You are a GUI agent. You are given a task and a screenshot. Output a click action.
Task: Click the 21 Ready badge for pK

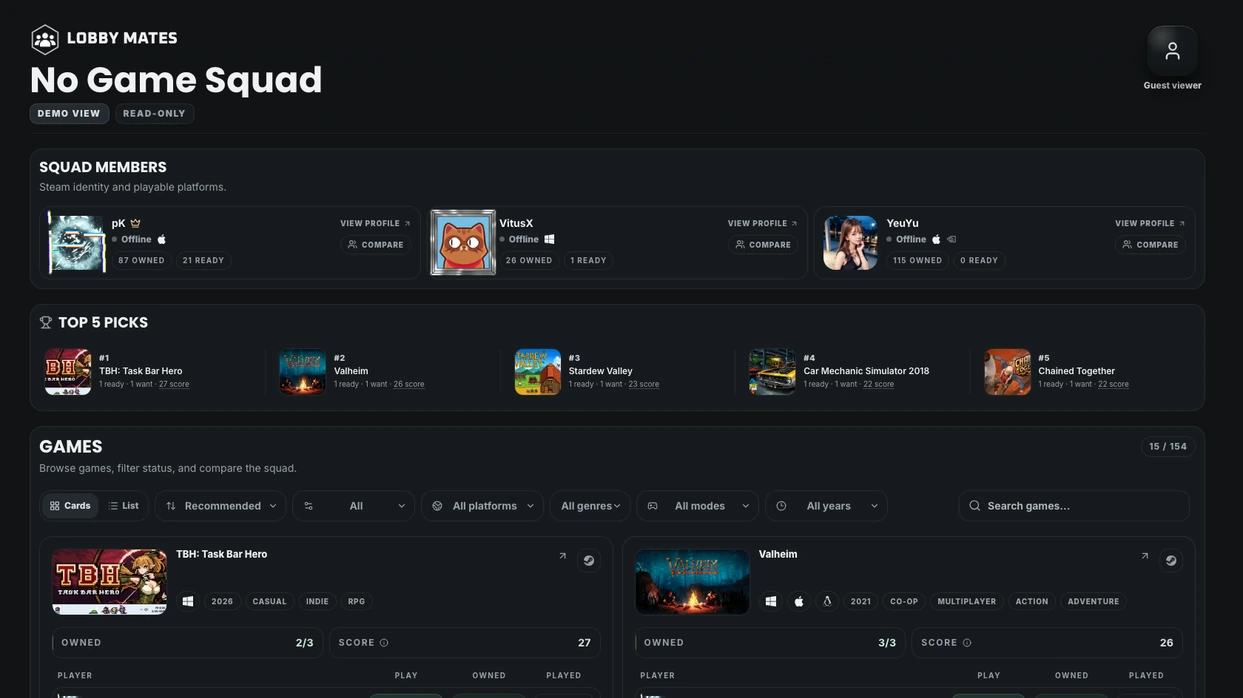pos(203,260)
